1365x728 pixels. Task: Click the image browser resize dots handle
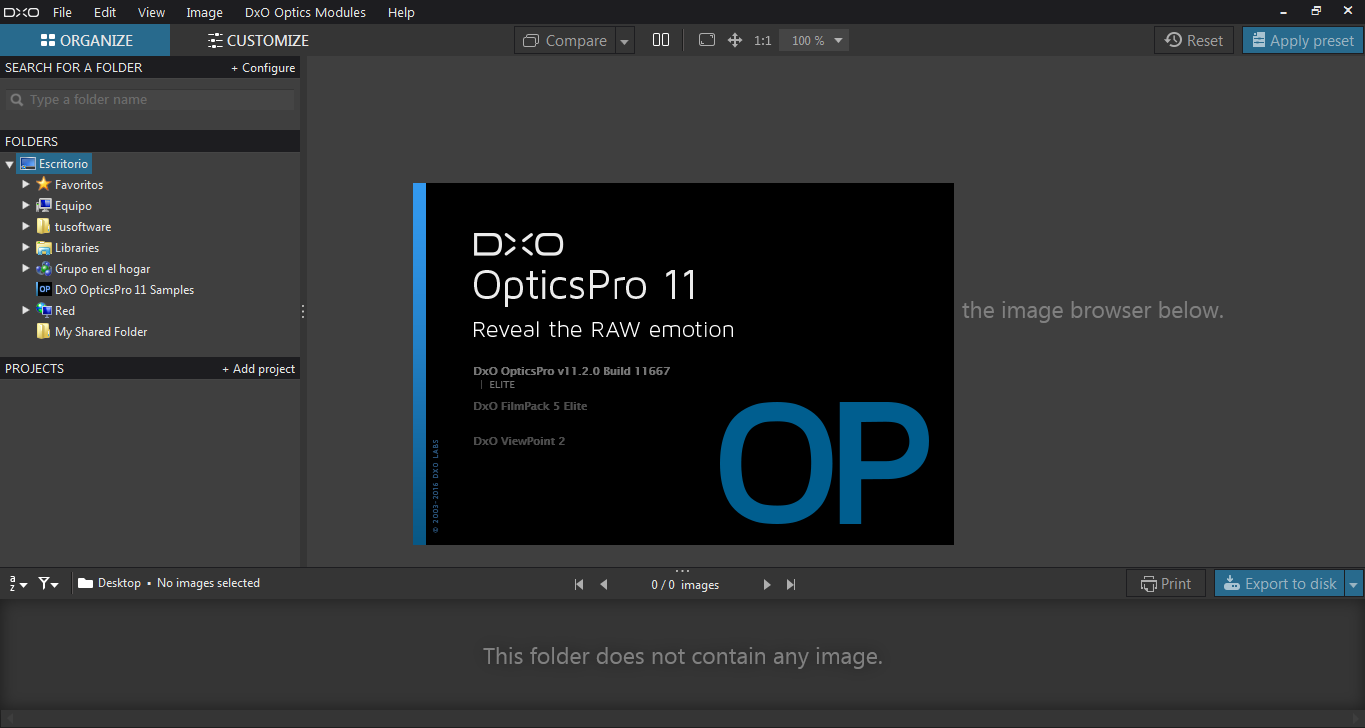tap(682, 571)
